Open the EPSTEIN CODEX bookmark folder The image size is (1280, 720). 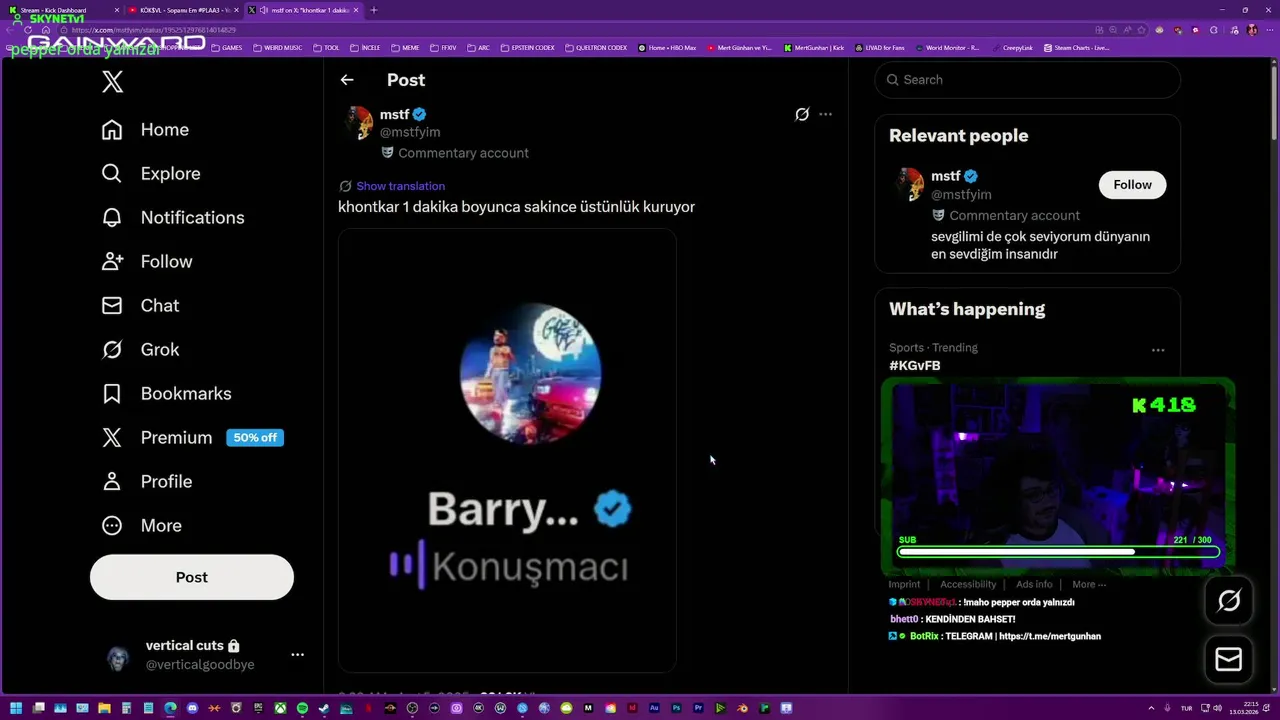pyautogui.click(x=527, y=48)
